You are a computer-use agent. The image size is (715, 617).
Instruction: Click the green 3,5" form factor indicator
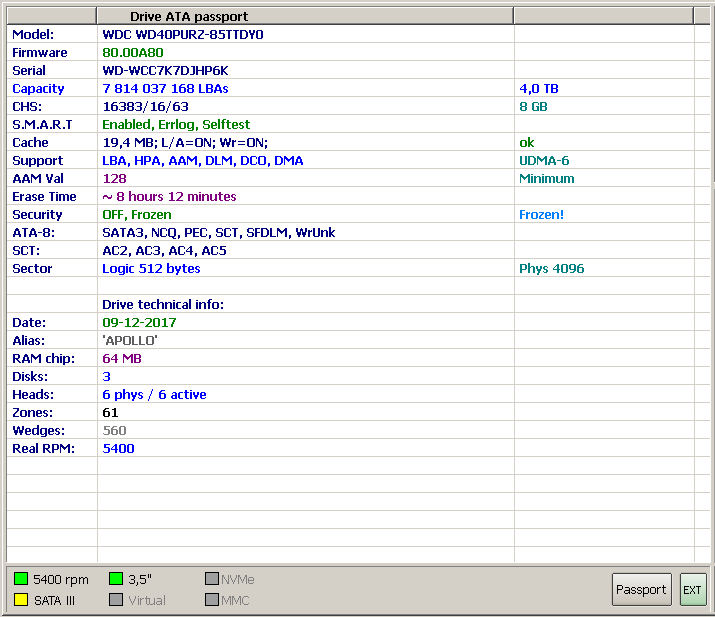[116, 579]
